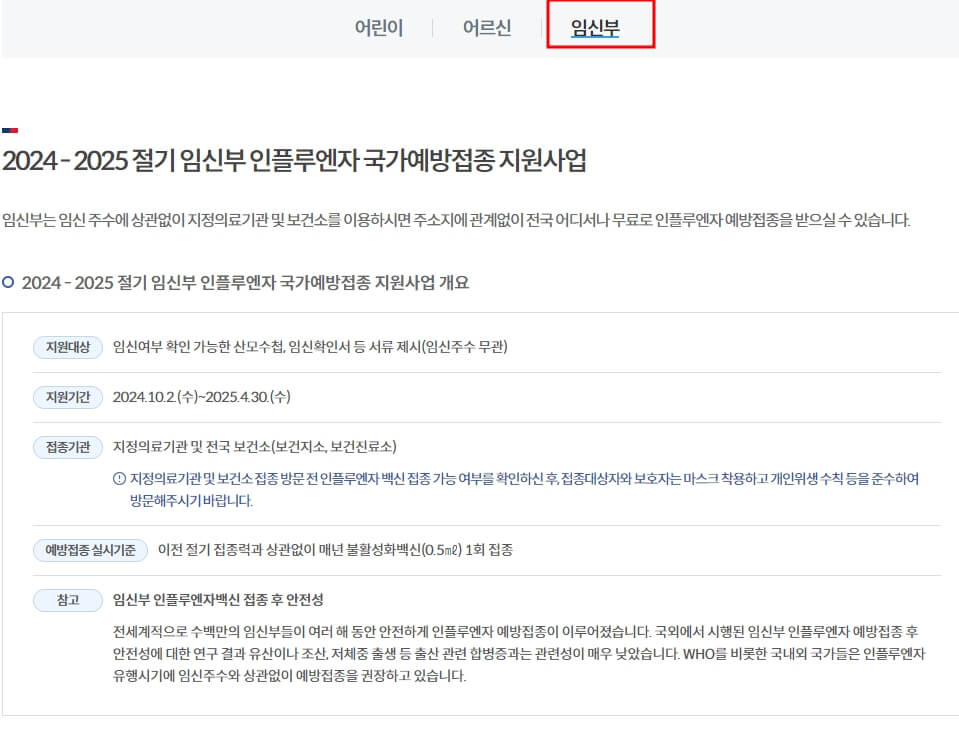Click the 2024-2025 절기 page title
Screen dimensions: 959x736
pyautogui.click(x=300, y=158)
